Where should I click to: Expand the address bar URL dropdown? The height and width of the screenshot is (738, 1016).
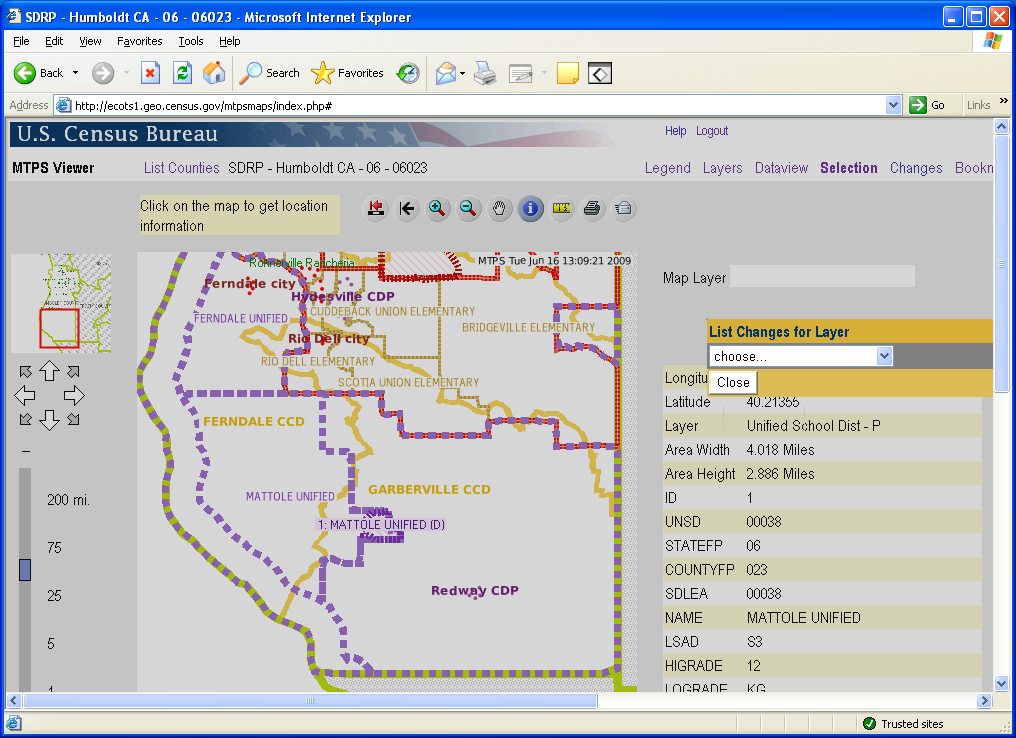(x=894, y=105)
